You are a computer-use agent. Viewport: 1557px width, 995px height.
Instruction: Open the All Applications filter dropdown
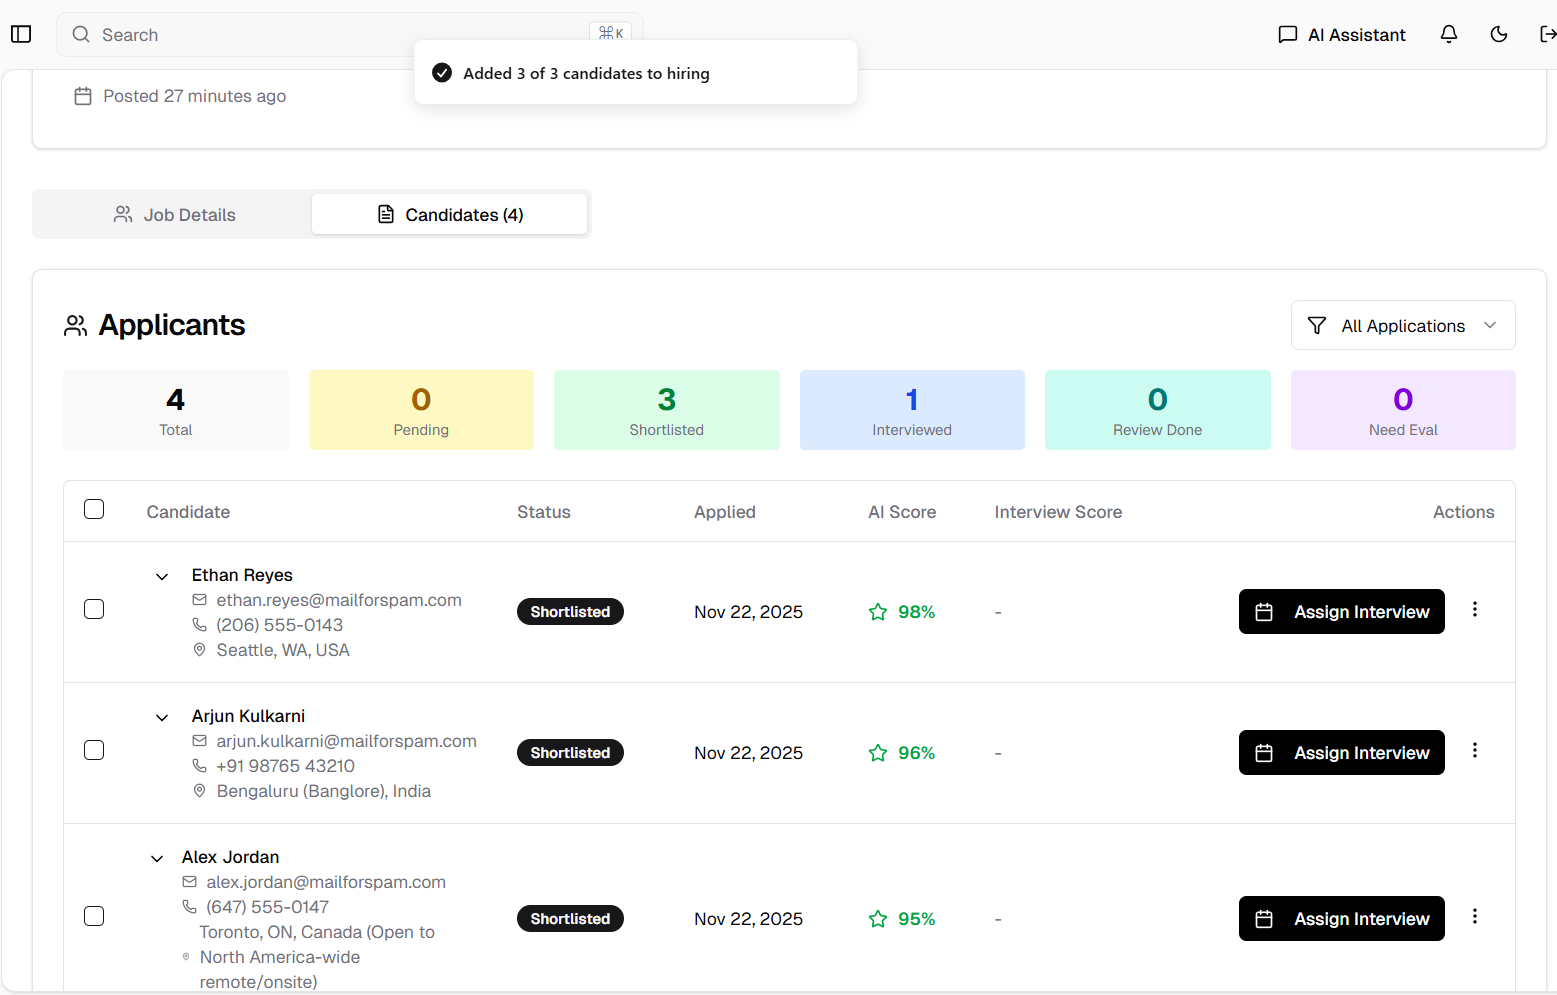point(1402,326)
